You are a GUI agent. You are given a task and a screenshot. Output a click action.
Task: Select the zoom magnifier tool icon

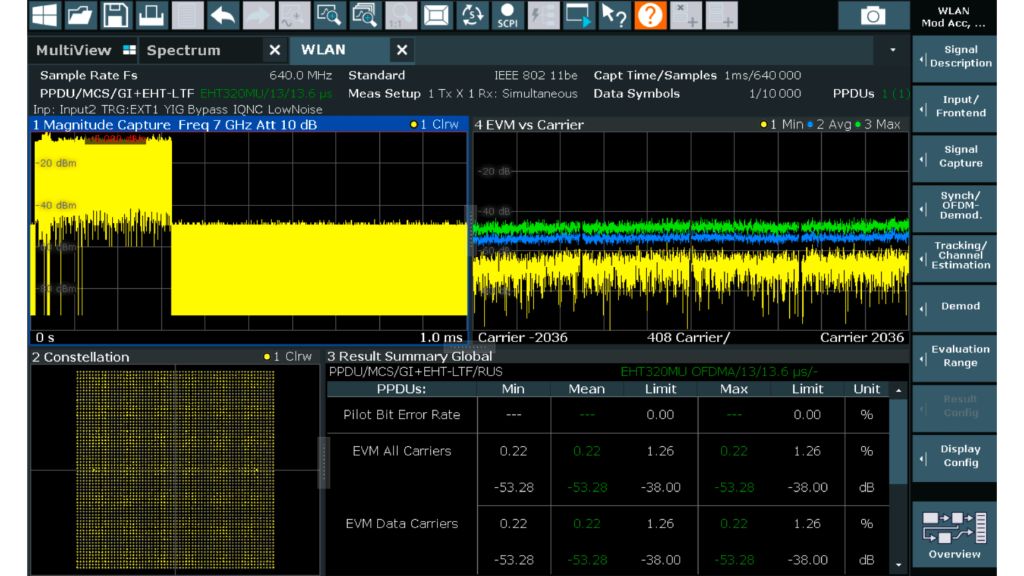tap(329, 16)
